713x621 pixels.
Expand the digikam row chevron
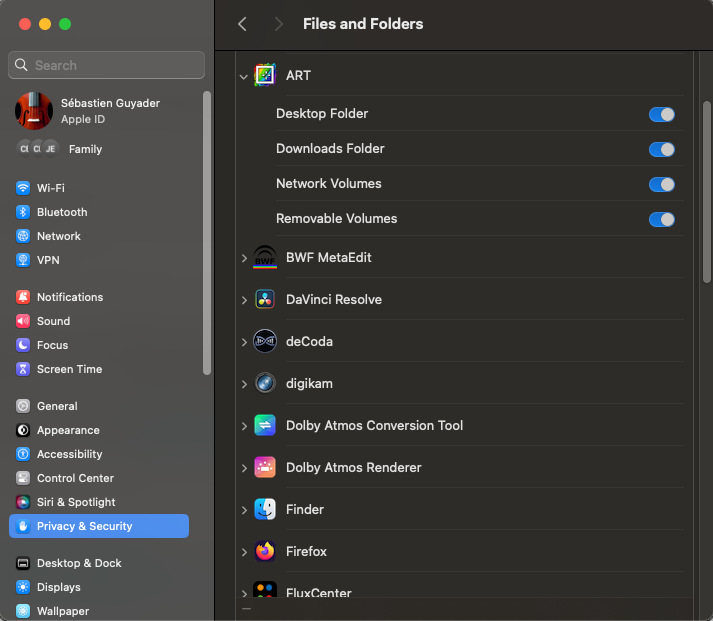pos(244,384)
